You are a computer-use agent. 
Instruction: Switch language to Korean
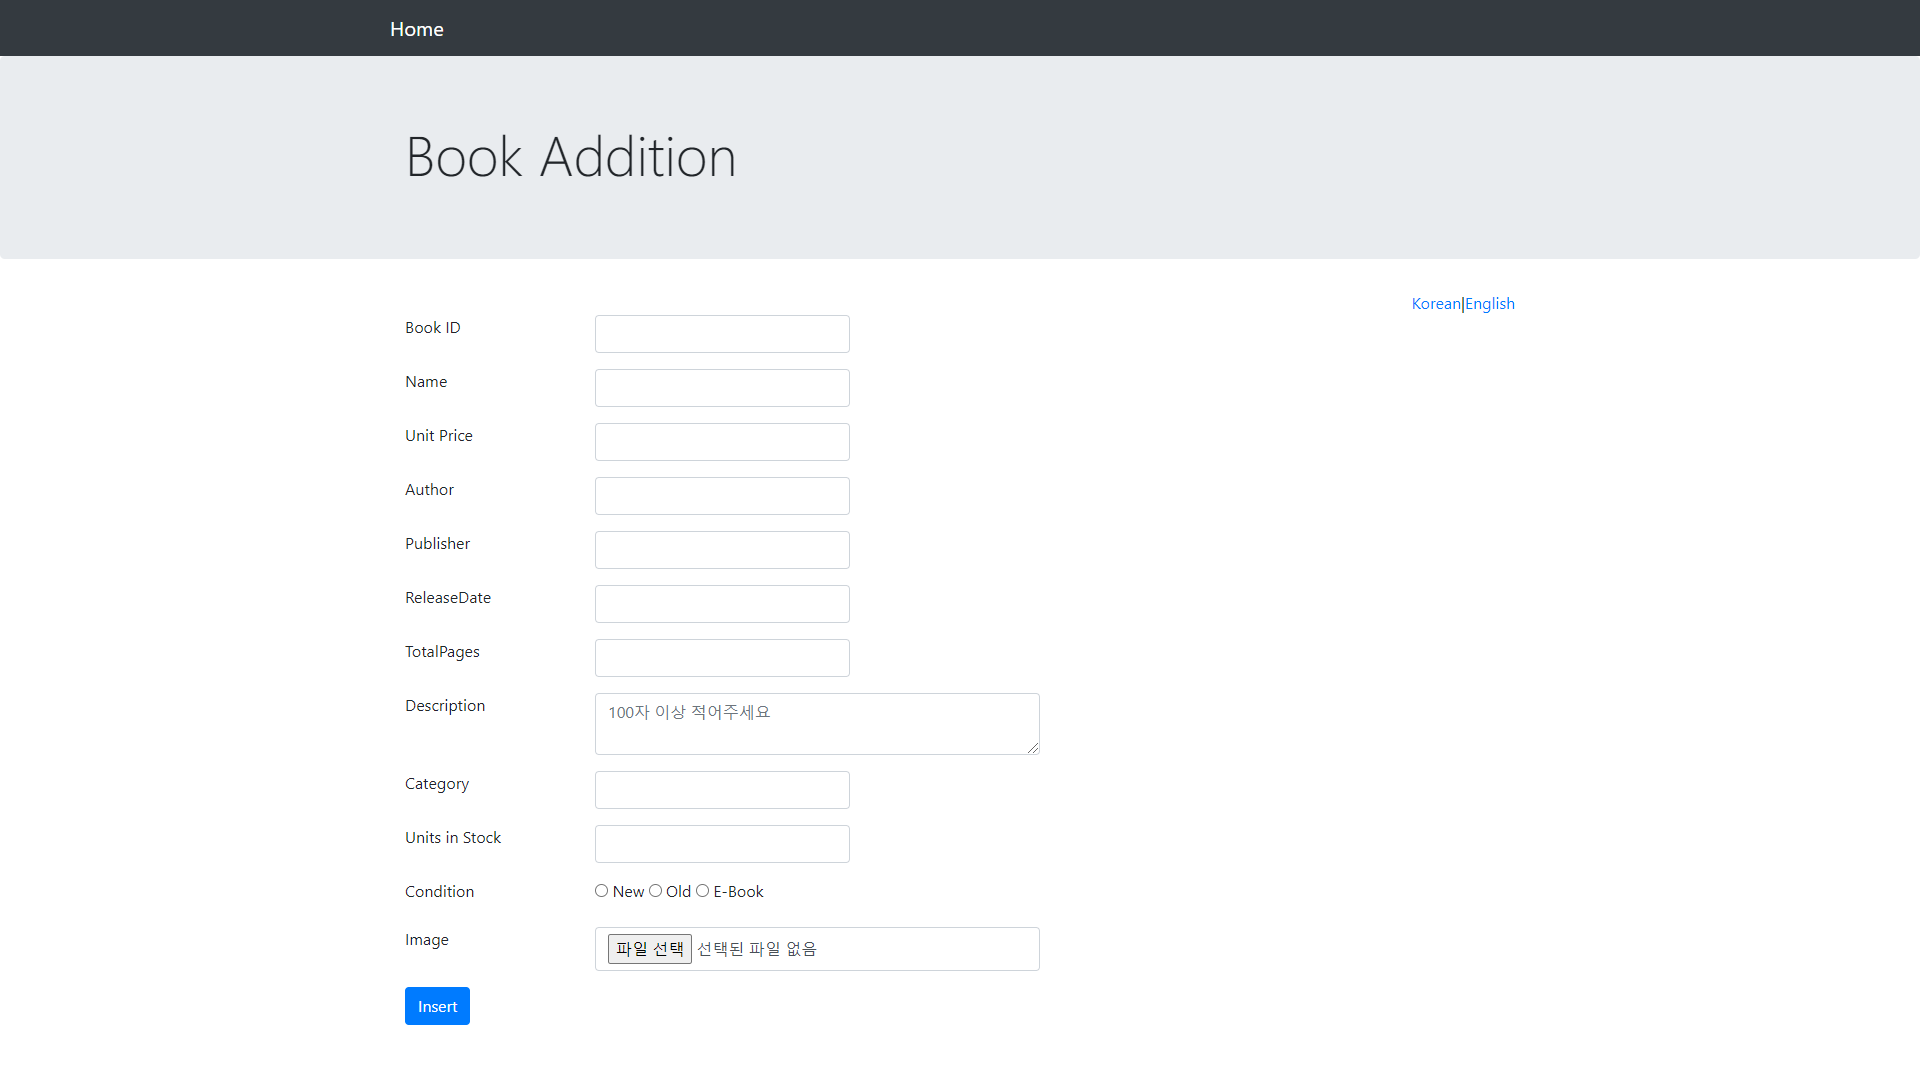point(1435,304)
